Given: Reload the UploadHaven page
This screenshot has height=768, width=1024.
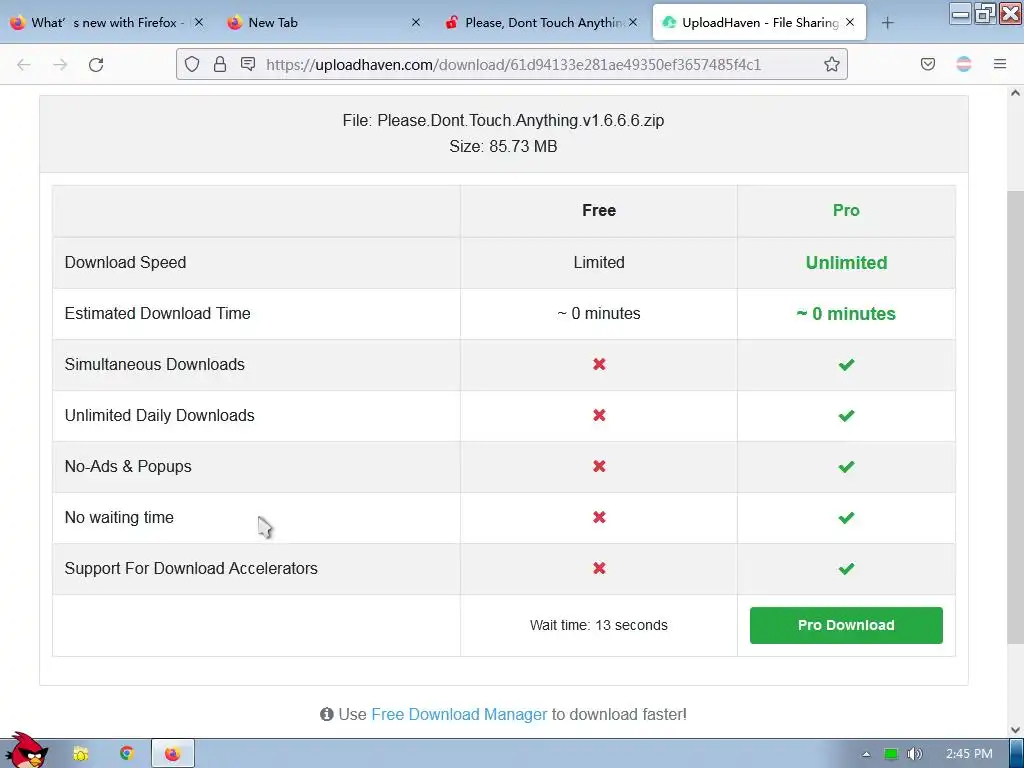Looking at the screenshot, I should click(x=96, y=64).
